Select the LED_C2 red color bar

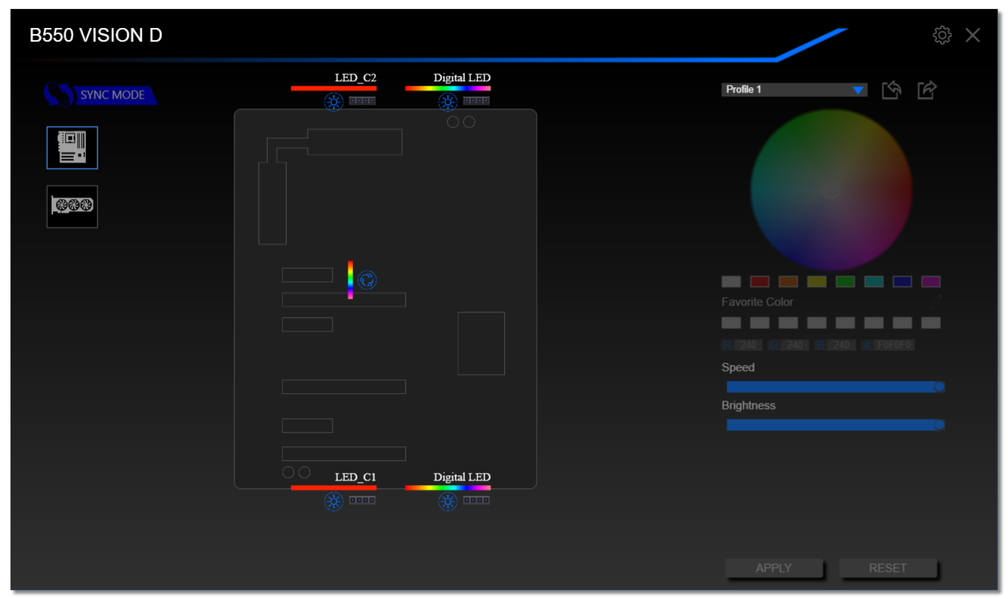coord(334,88)
